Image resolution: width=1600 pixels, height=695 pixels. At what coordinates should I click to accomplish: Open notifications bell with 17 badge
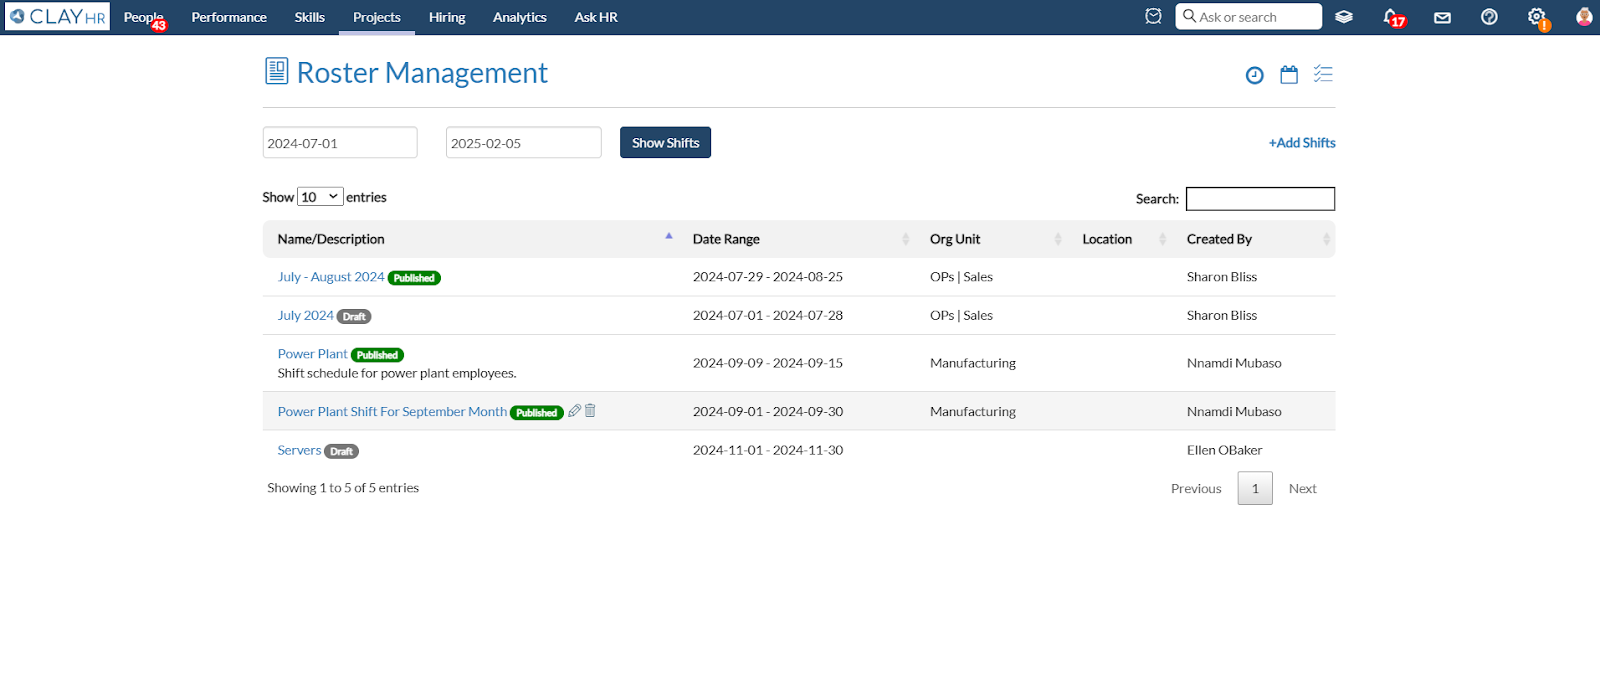[1392, 17]
